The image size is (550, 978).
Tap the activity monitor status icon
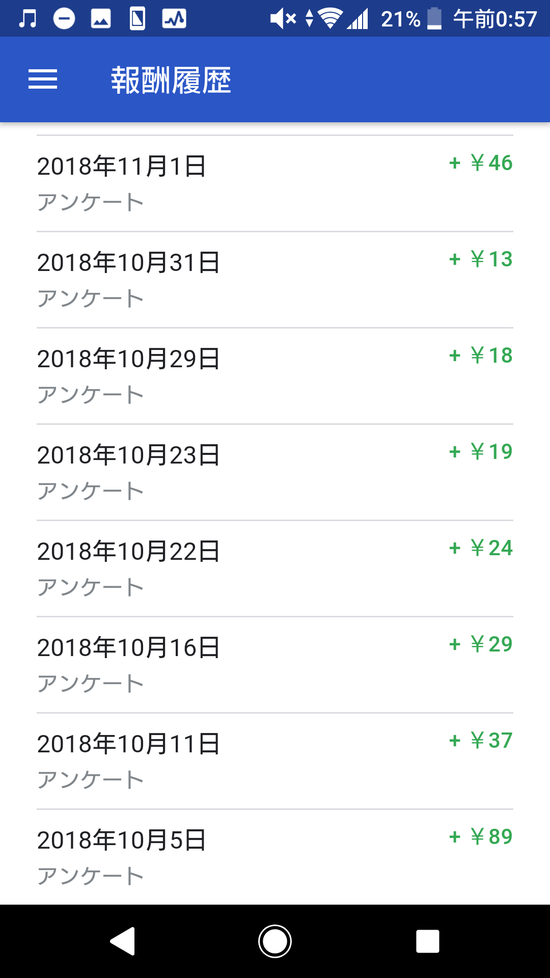click(x=174, y=19)
